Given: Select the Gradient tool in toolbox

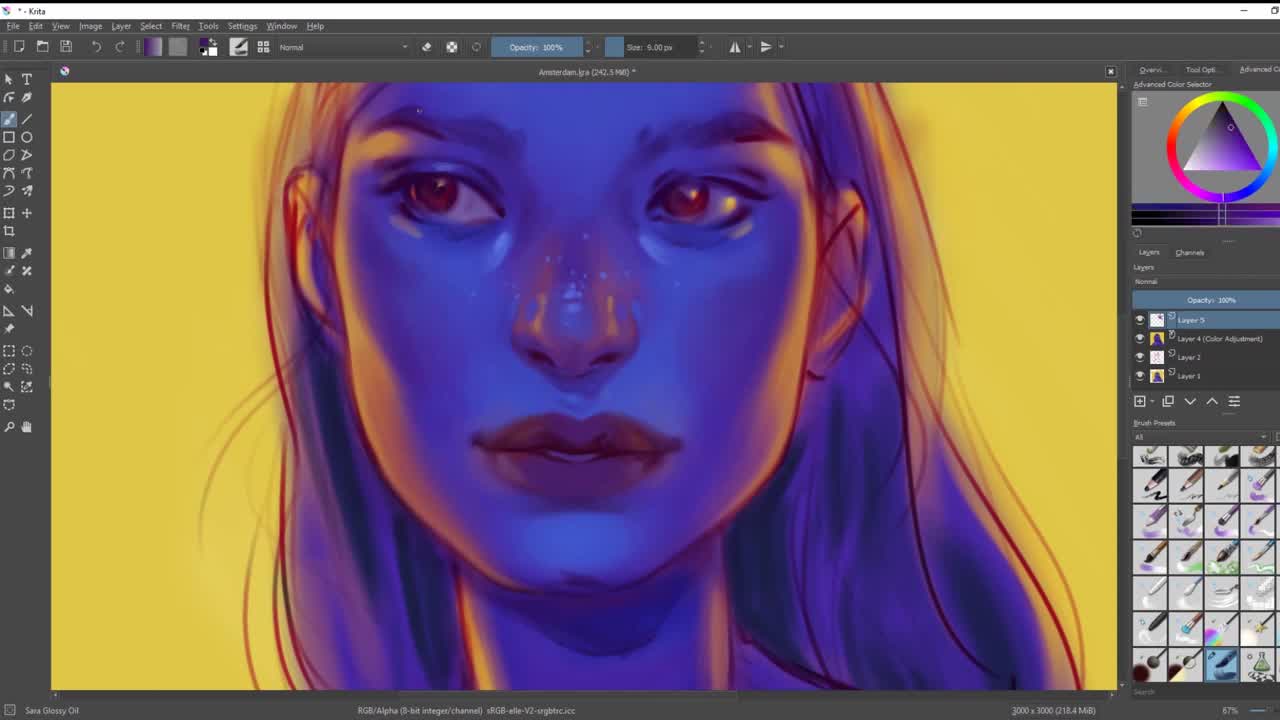Looking at the screenshot, I should point(9,253).
